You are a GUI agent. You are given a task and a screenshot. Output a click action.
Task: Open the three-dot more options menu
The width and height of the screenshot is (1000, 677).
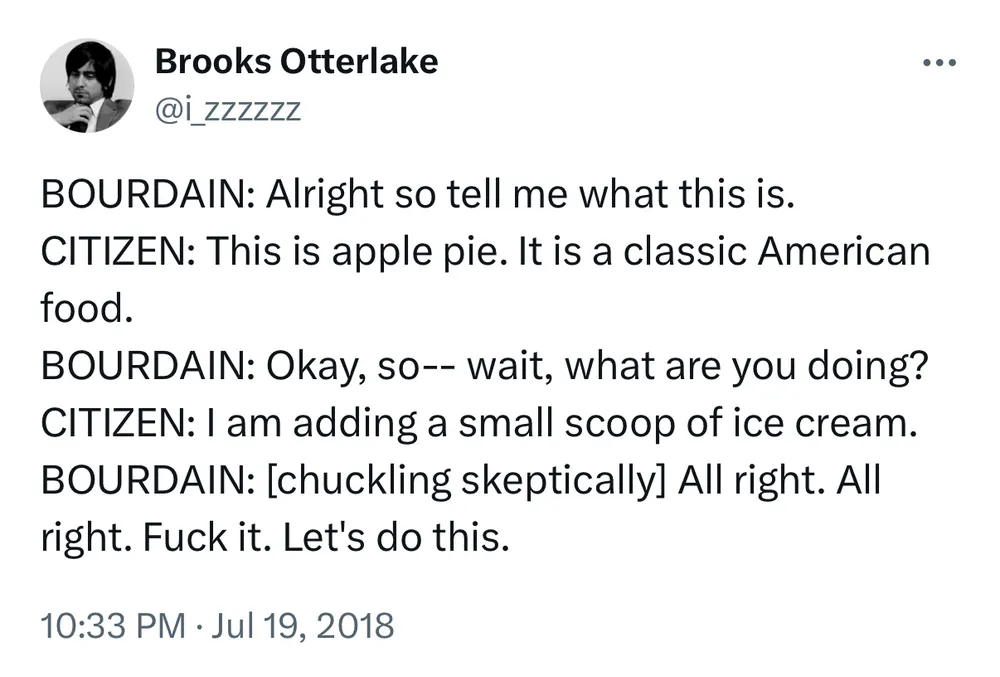(x=940, y=65)
